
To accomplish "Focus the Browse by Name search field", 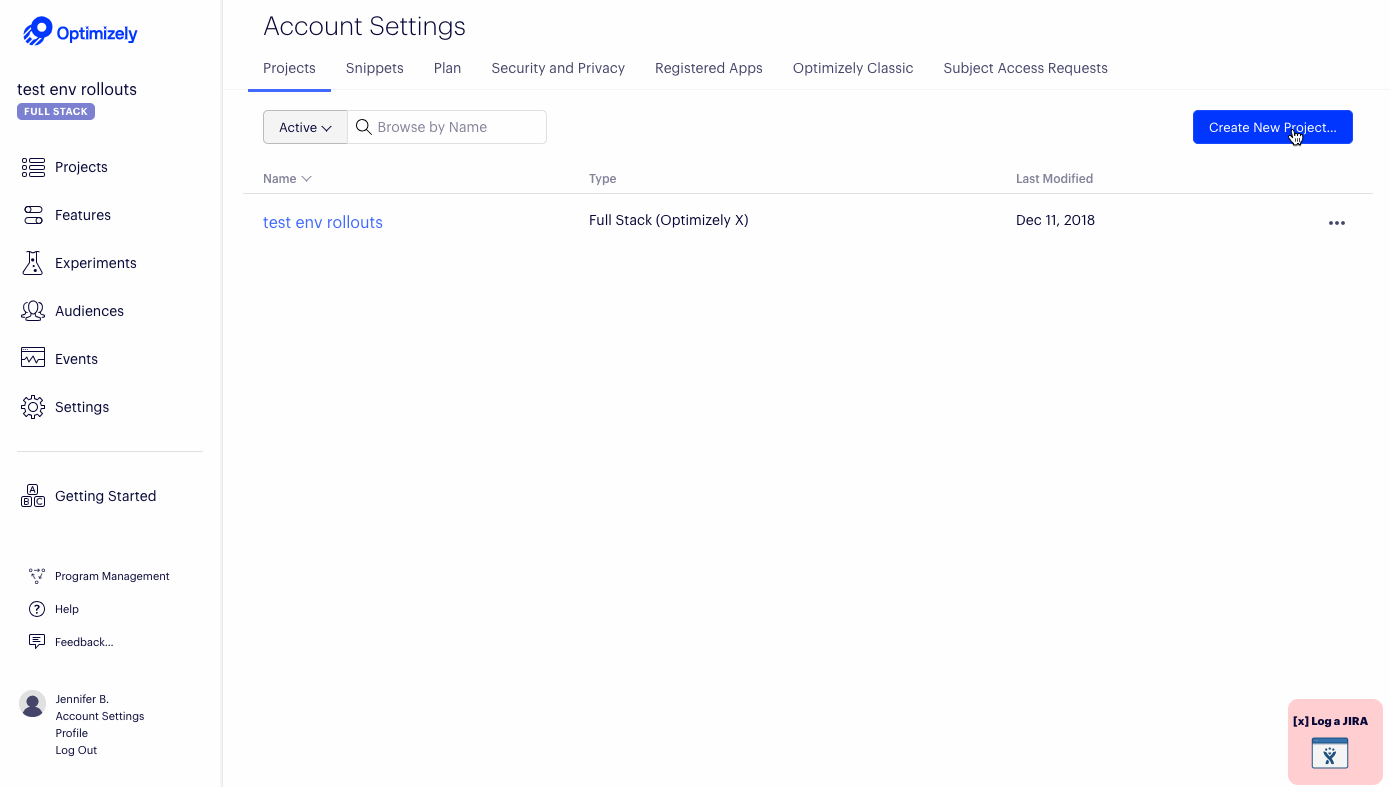I will [x=447, y=127].
